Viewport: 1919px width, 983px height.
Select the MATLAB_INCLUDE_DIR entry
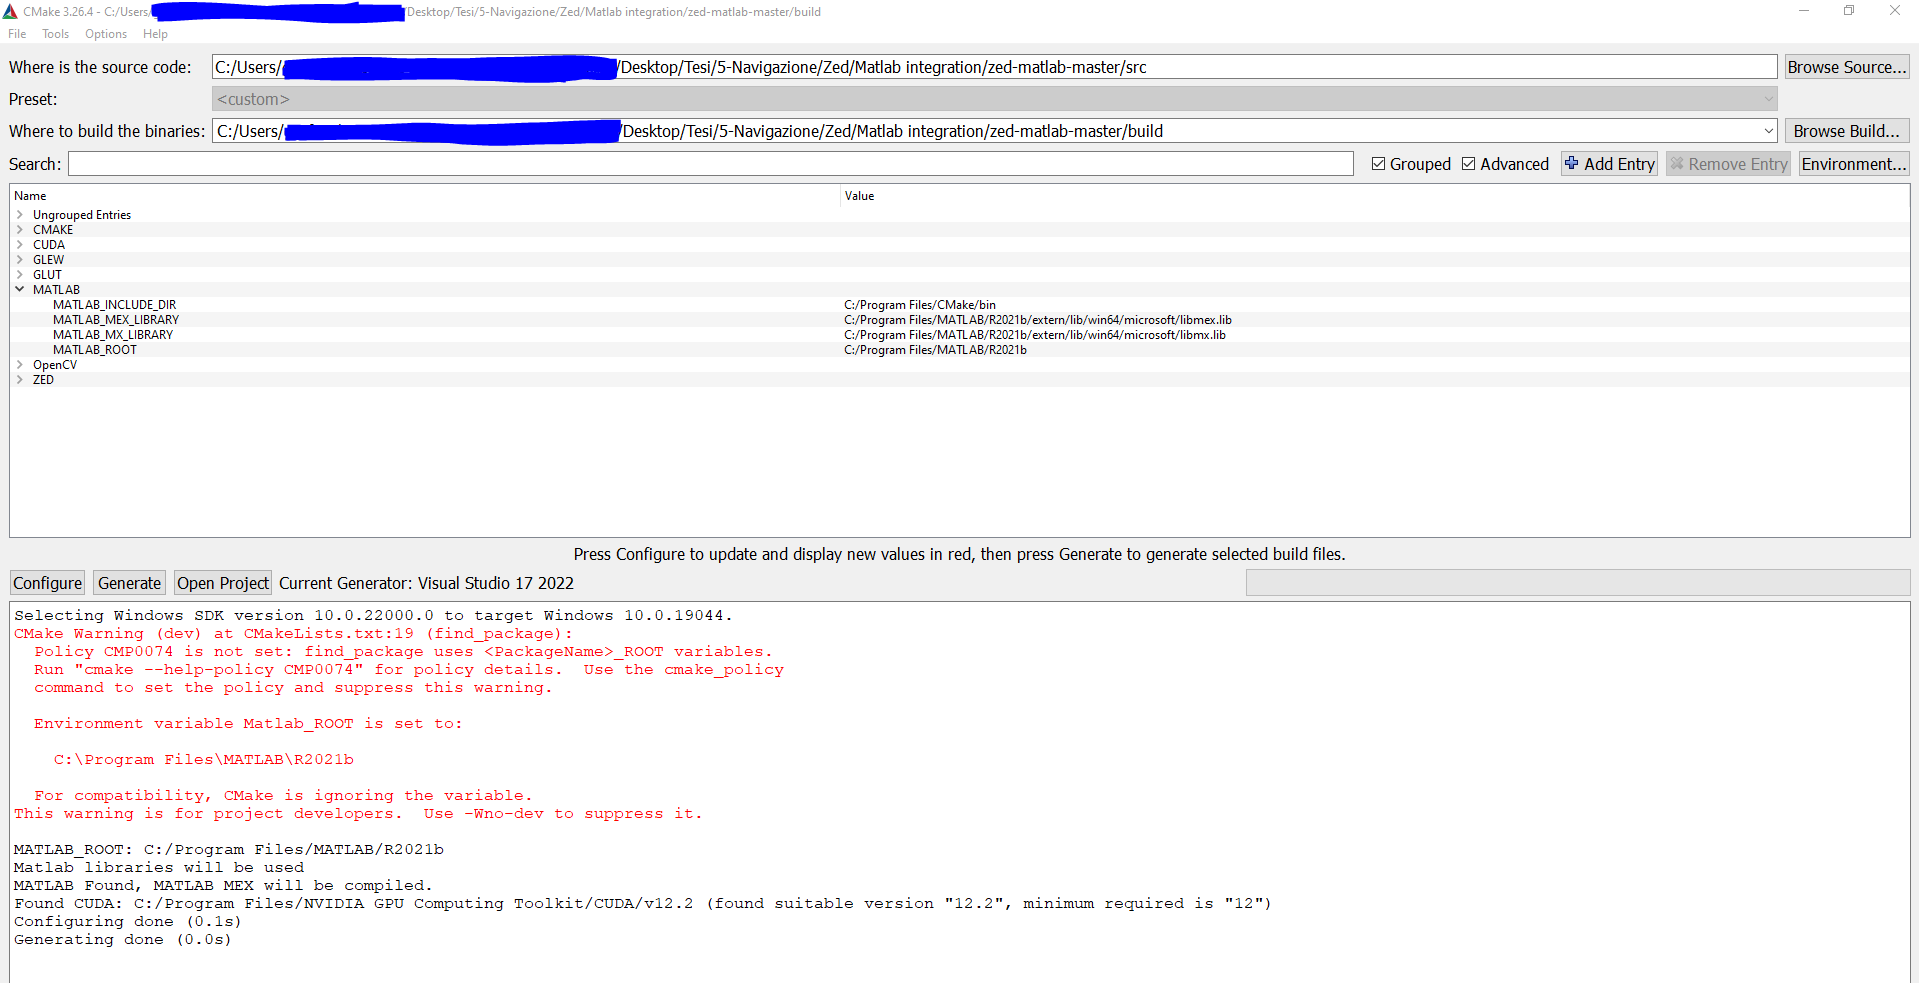click(114, 305)
